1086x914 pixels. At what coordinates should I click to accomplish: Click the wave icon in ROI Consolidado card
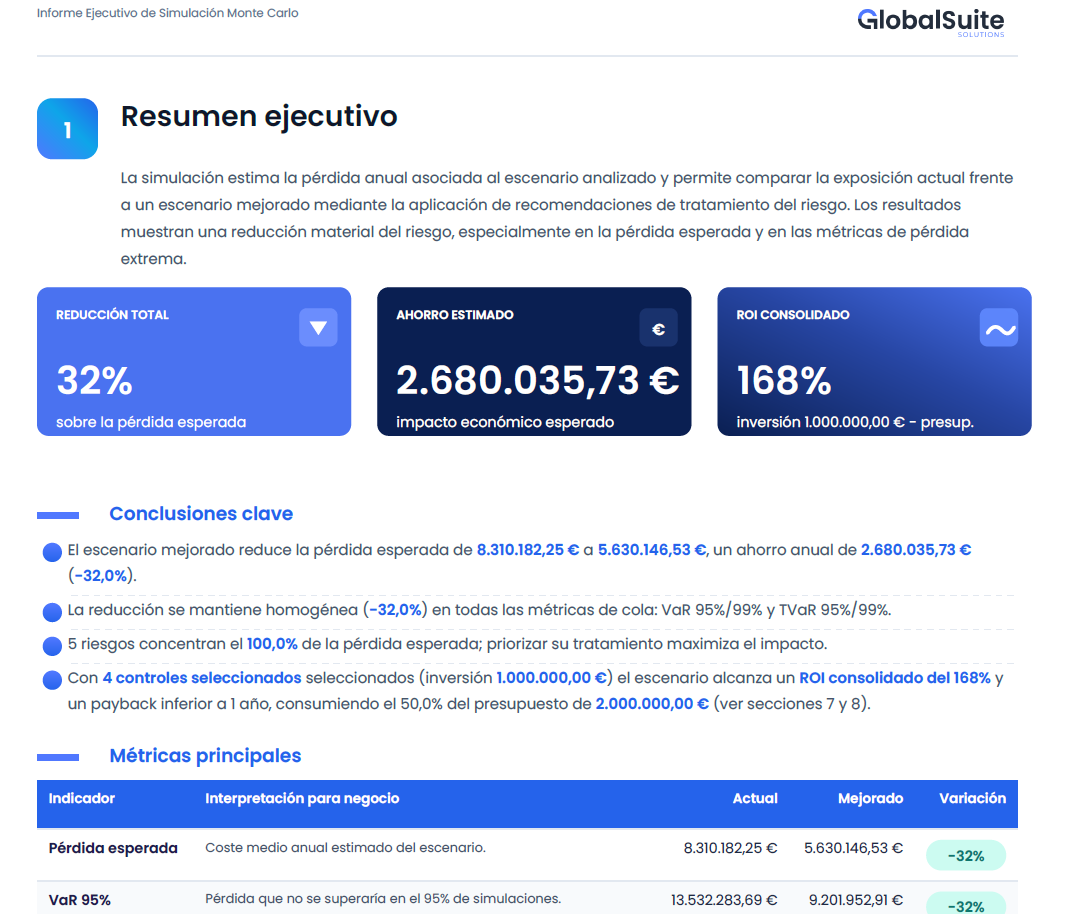(999, 328)
